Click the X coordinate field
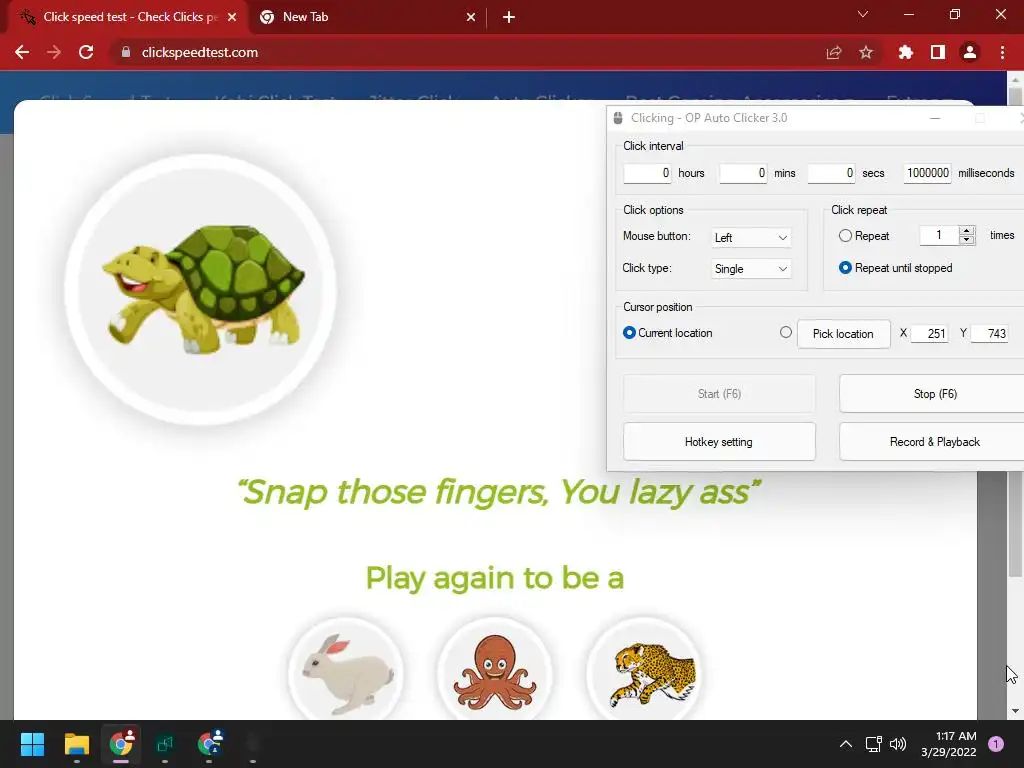This screenshot has height=768, width=1024. (929, 334)
